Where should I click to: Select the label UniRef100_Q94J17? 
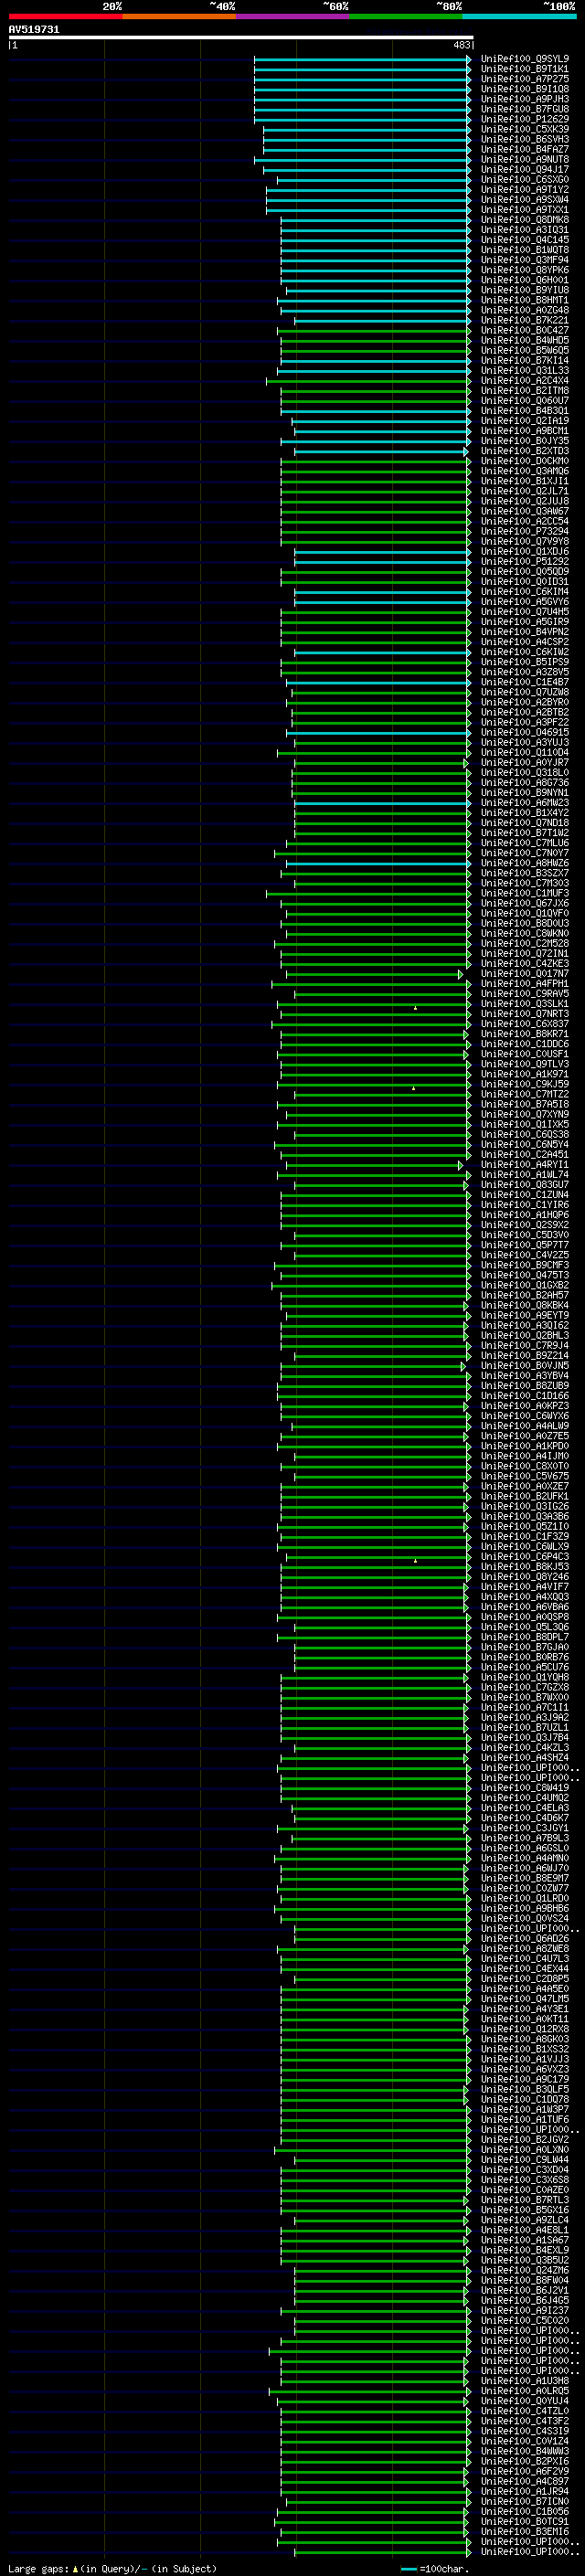(525, 170)
